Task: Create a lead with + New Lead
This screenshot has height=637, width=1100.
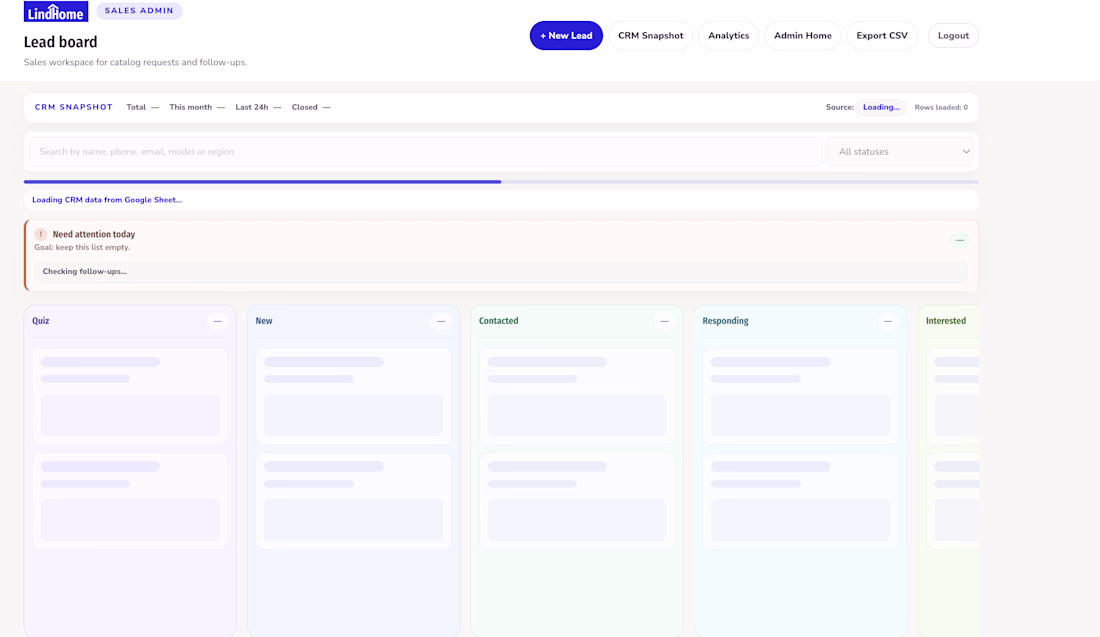Action: click(x=566, y=36)
